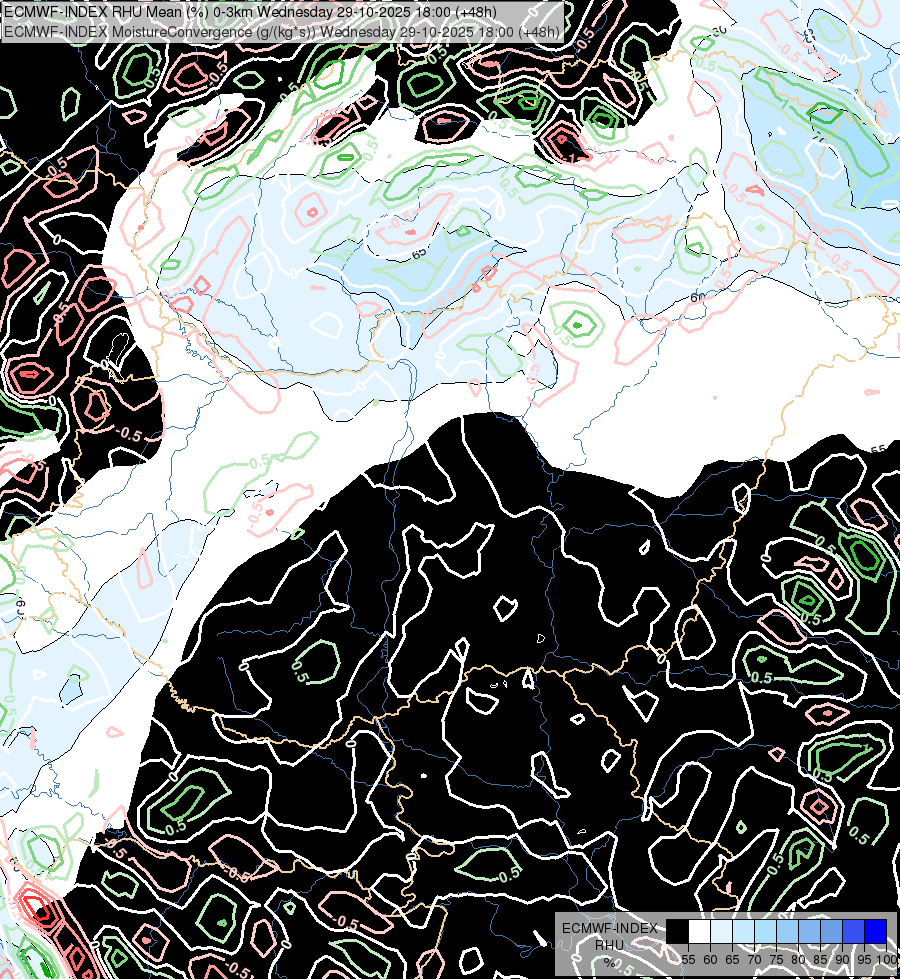Click the ECMWF-INDEX label in the legend
This screenshot has width=900, height=979.
[610, 928]
